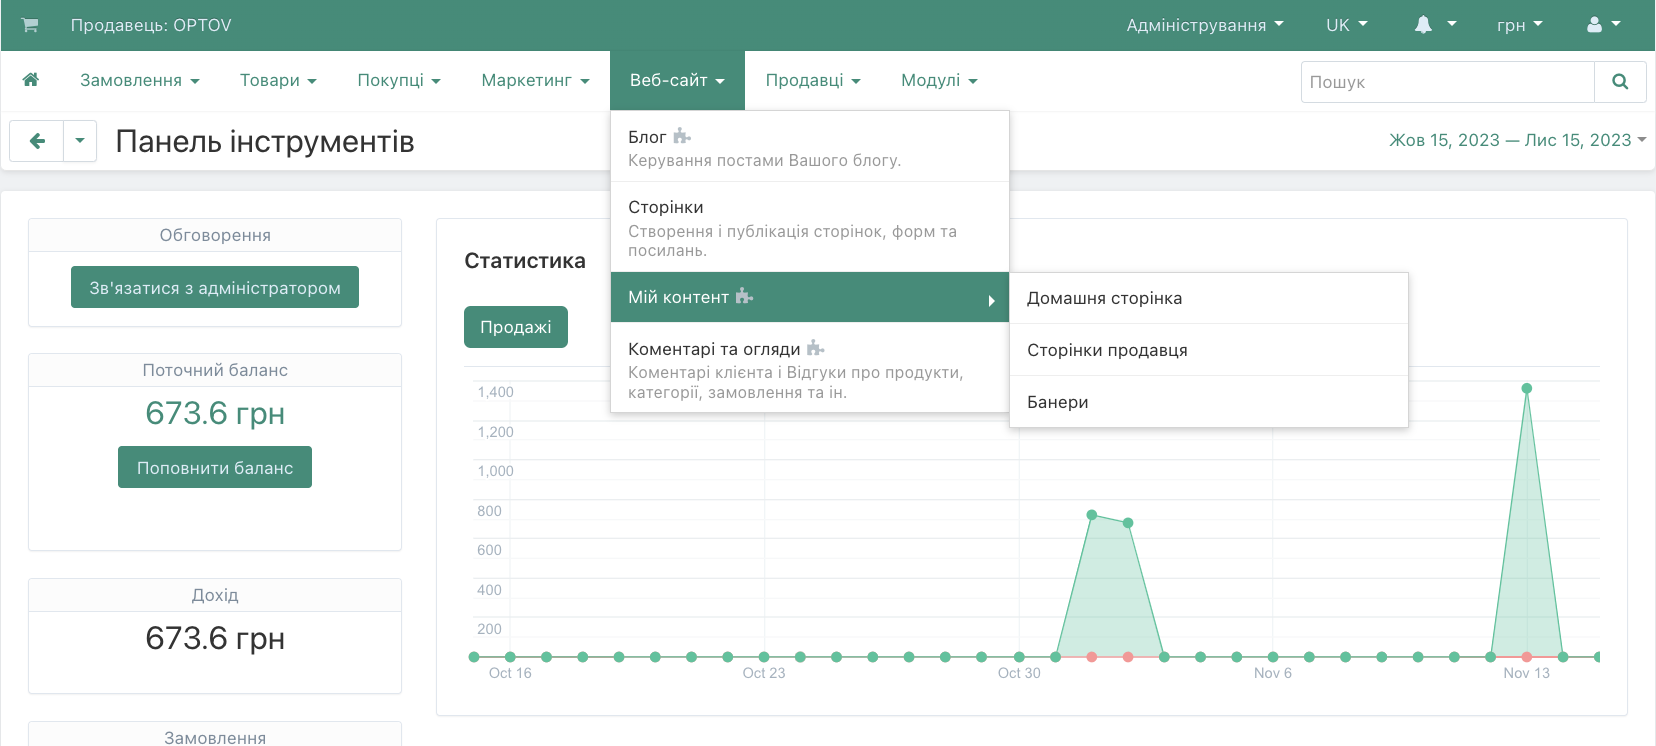The height and width of the screenshot is (746, 1656).
Task: Open the date range picker
Action: click(x=1516, y=140)
